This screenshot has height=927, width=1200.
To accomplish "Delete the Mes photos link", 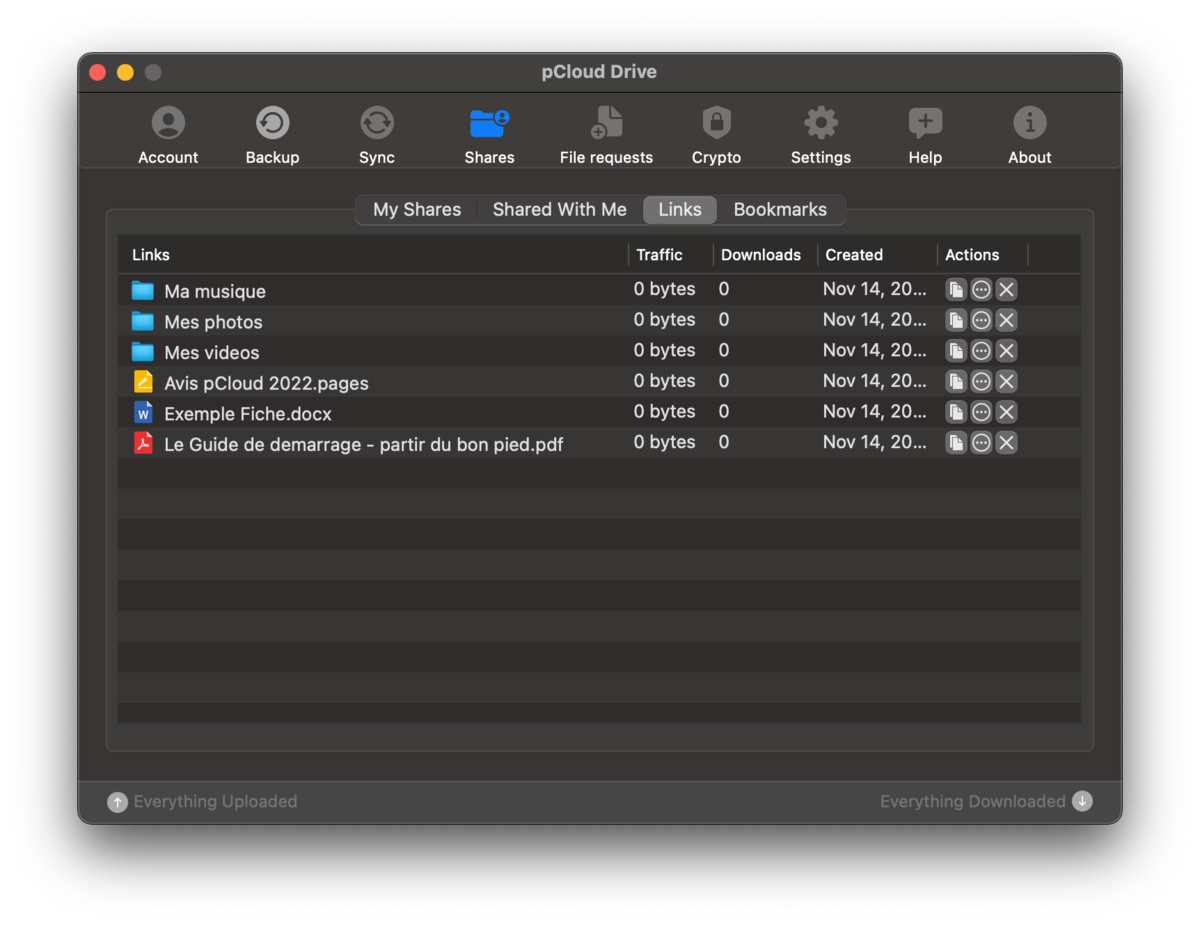I will click(1007, 320).
